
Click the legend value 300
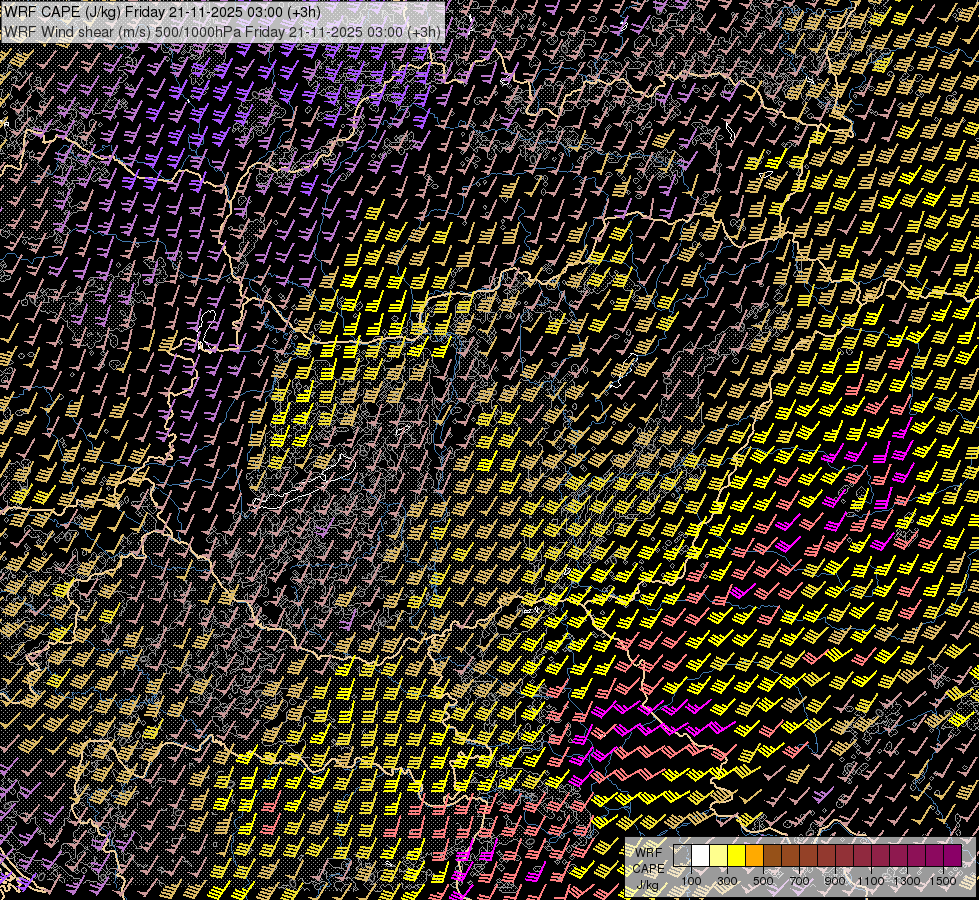tap(727, 881)
